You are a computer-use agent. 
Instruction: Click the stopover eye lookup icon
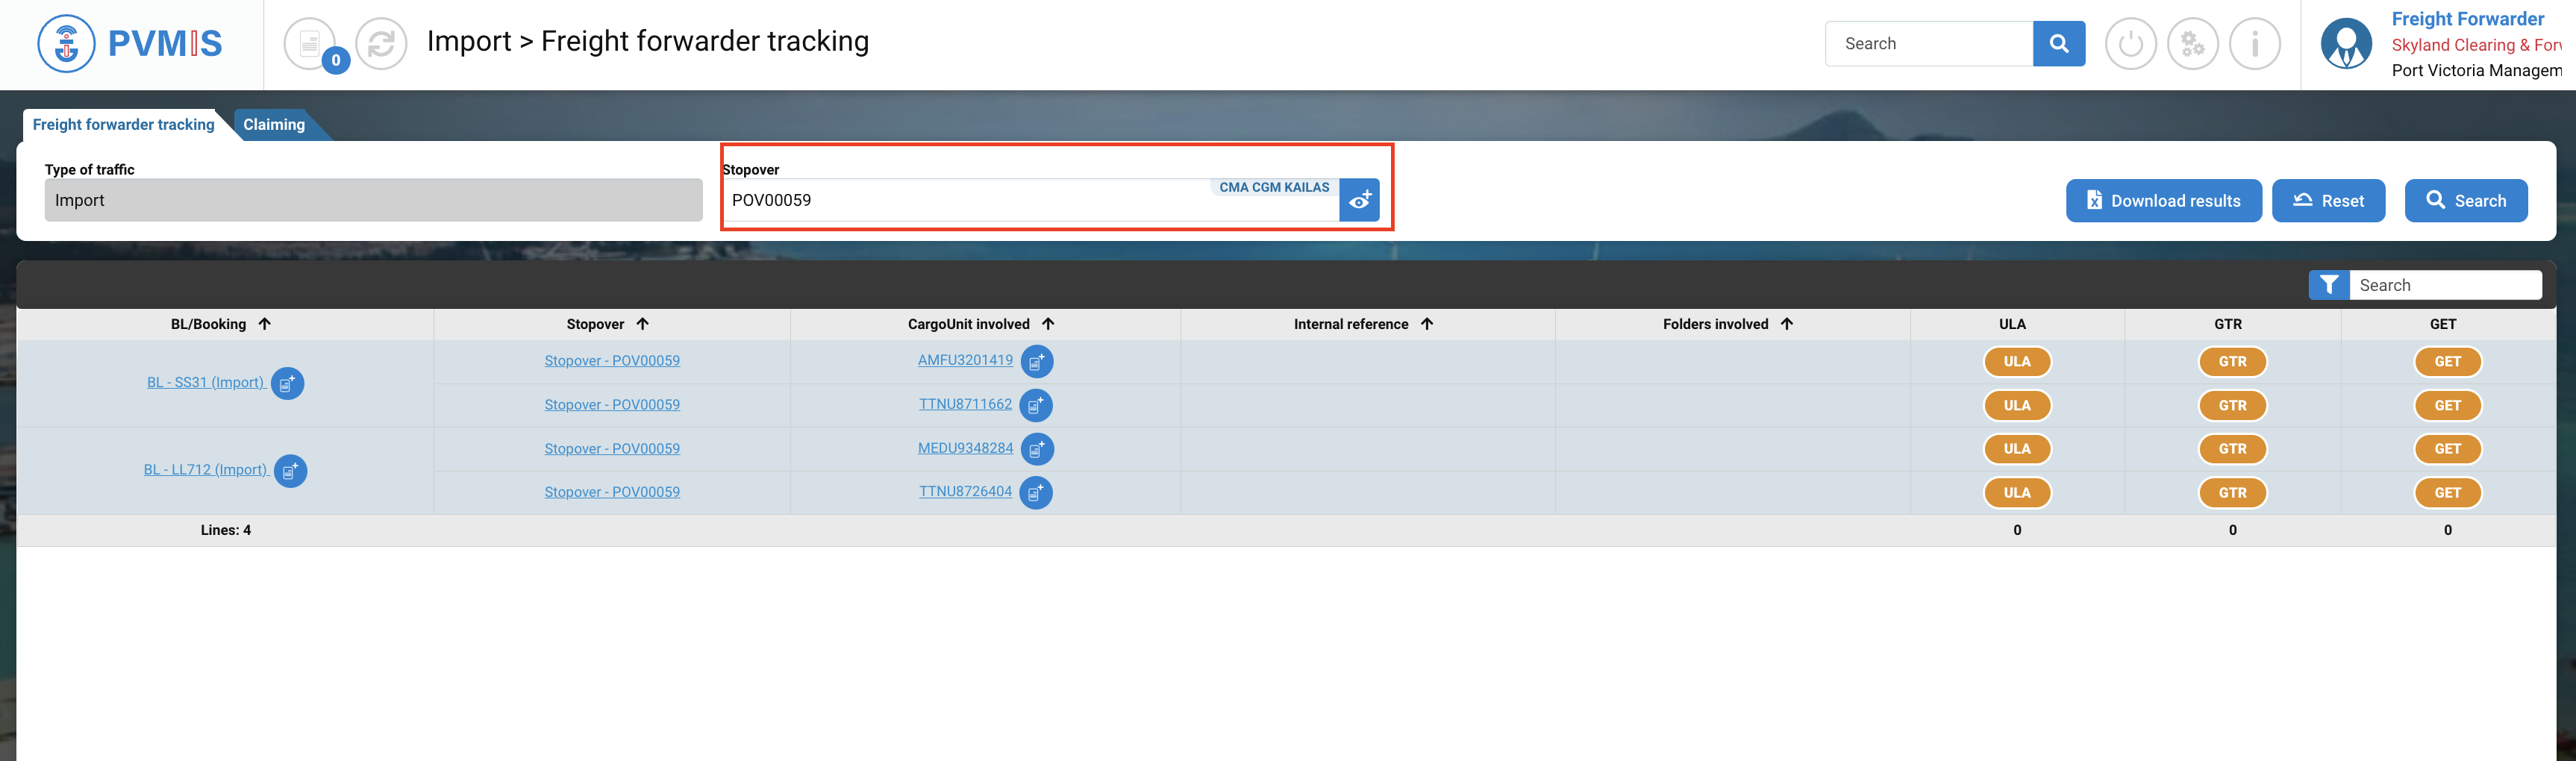(x=1360, y=201)
